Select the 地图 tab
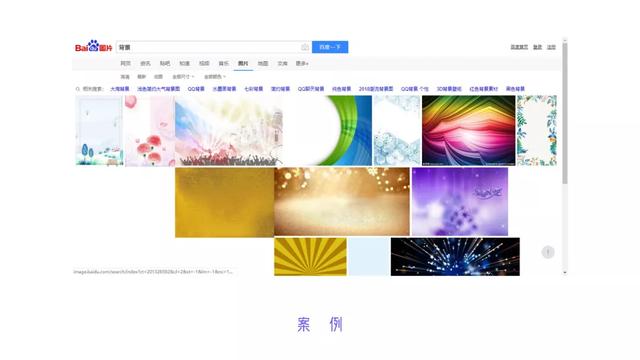 point(263,64)
